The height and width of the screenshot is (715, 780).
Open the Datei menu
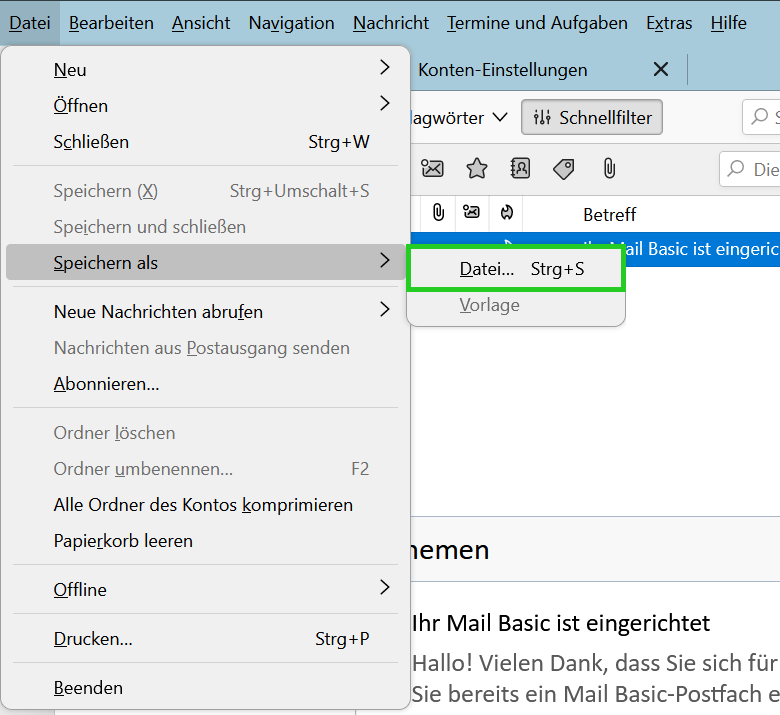[30, 23]
